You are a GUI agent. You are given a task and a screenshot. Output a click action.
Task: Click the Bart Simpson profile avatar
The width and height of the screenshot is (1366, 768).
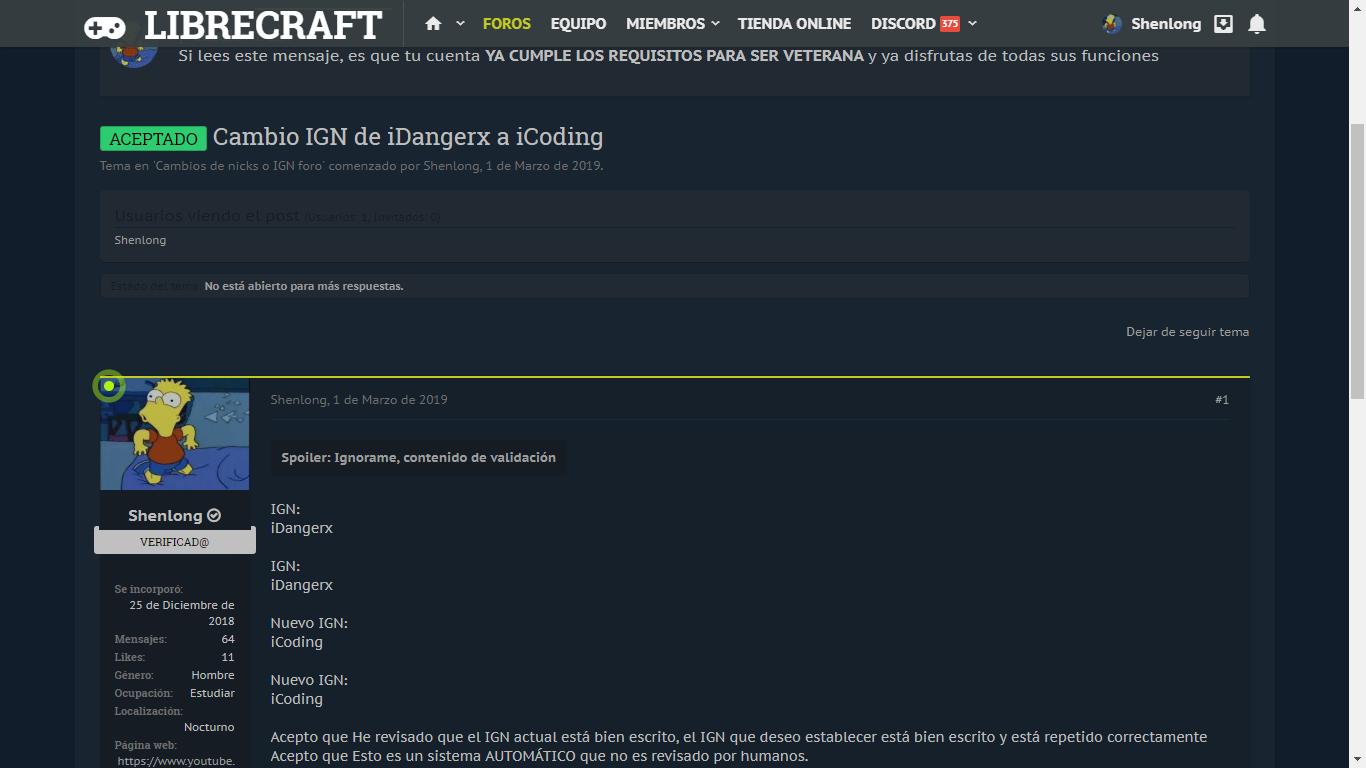point(175,434)
